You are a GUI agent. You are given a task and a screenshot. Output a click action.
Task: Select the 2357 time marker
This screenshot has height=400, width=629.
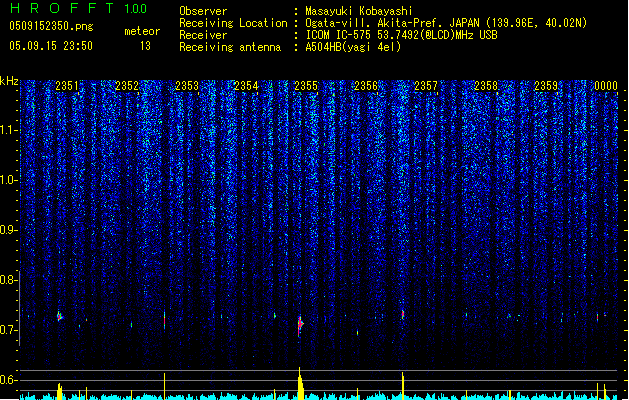click(x=426, y=86)
